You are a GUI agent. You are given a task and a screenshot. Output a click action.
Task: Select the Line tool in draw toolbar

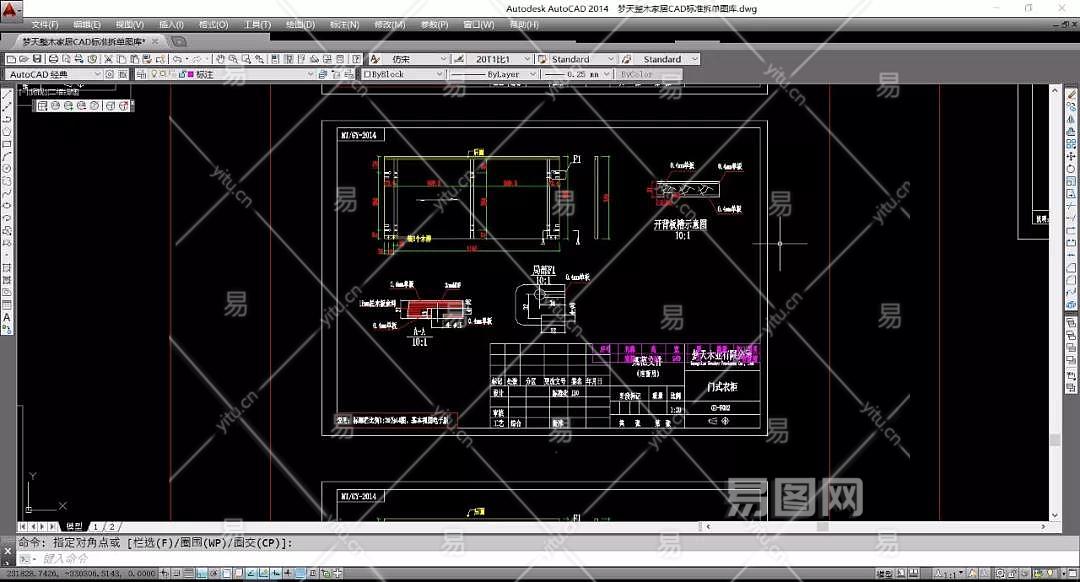point(7,94)
